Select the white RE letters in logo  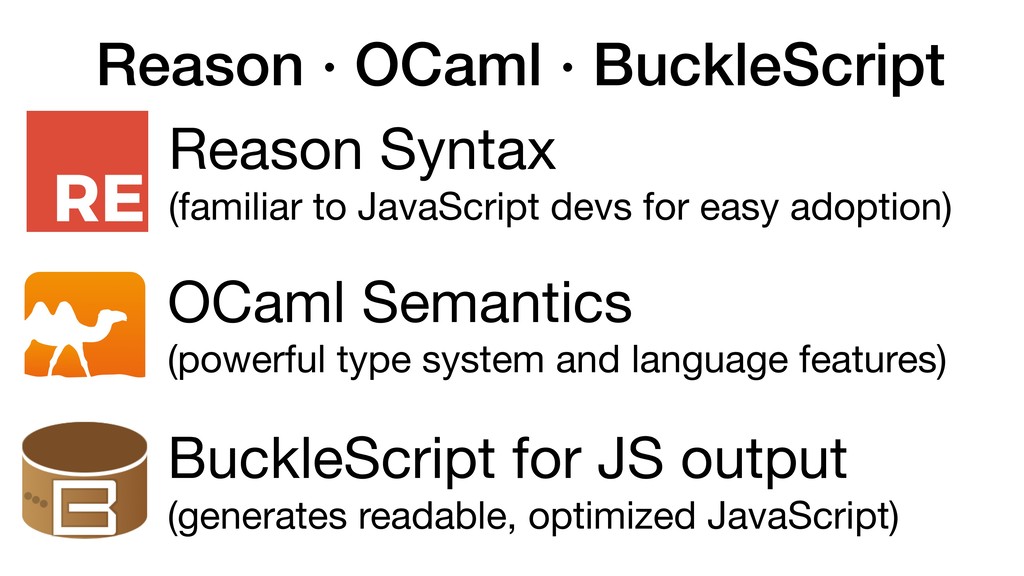[x=99, y=199]
